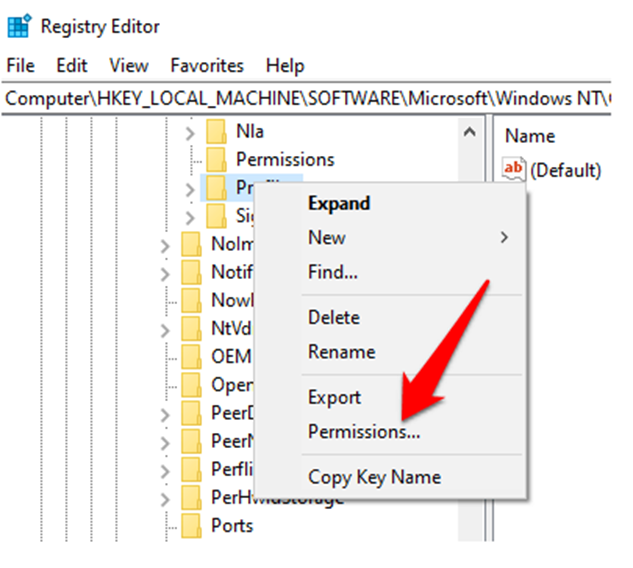Expand the NoIm key chevron
The width and height of the screenshot is (633, 568).
[165, 246]
